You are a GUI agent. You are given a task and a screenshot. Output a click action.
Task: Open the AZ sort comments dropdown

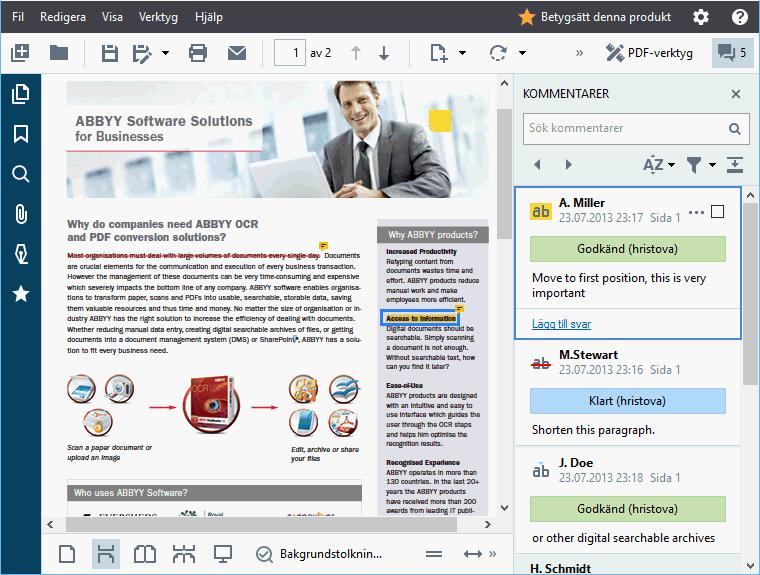tap(659, 165)
